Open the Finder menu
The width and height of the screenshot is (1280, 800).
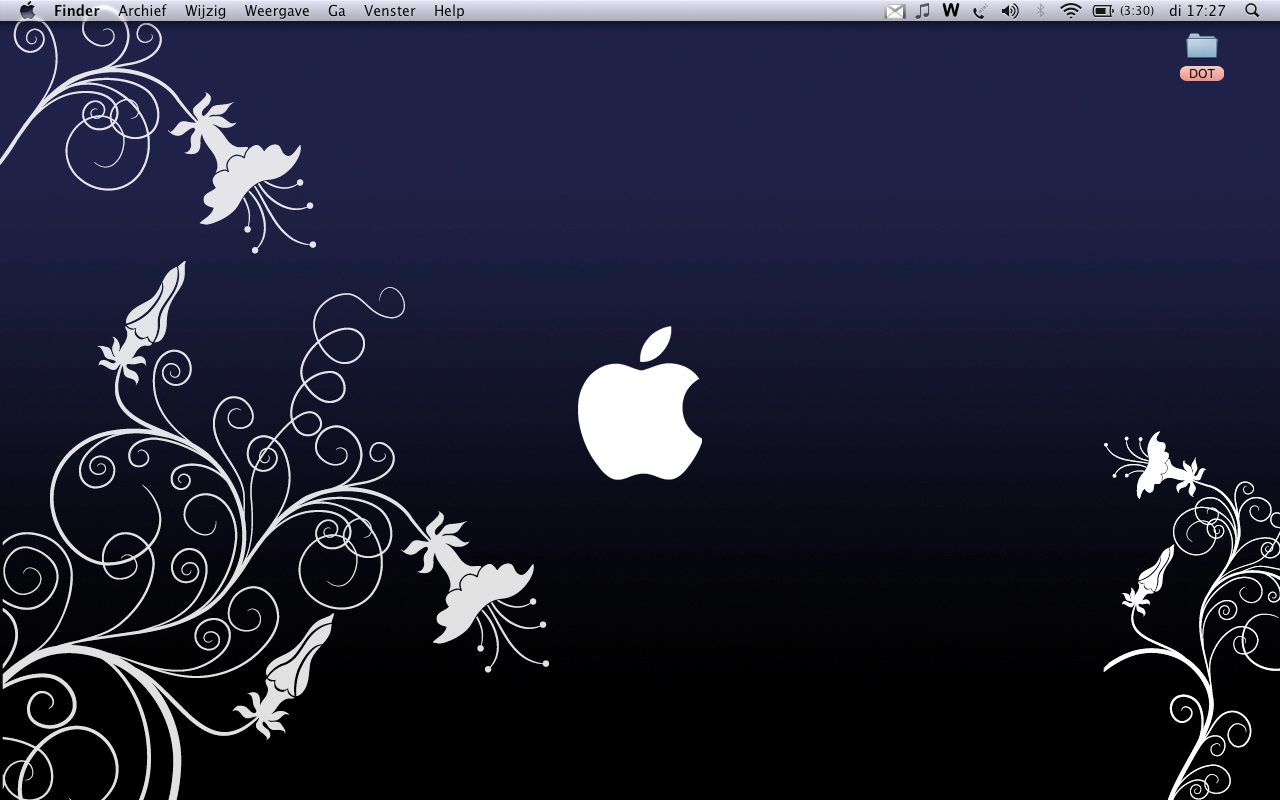click(x=77, y=10)
